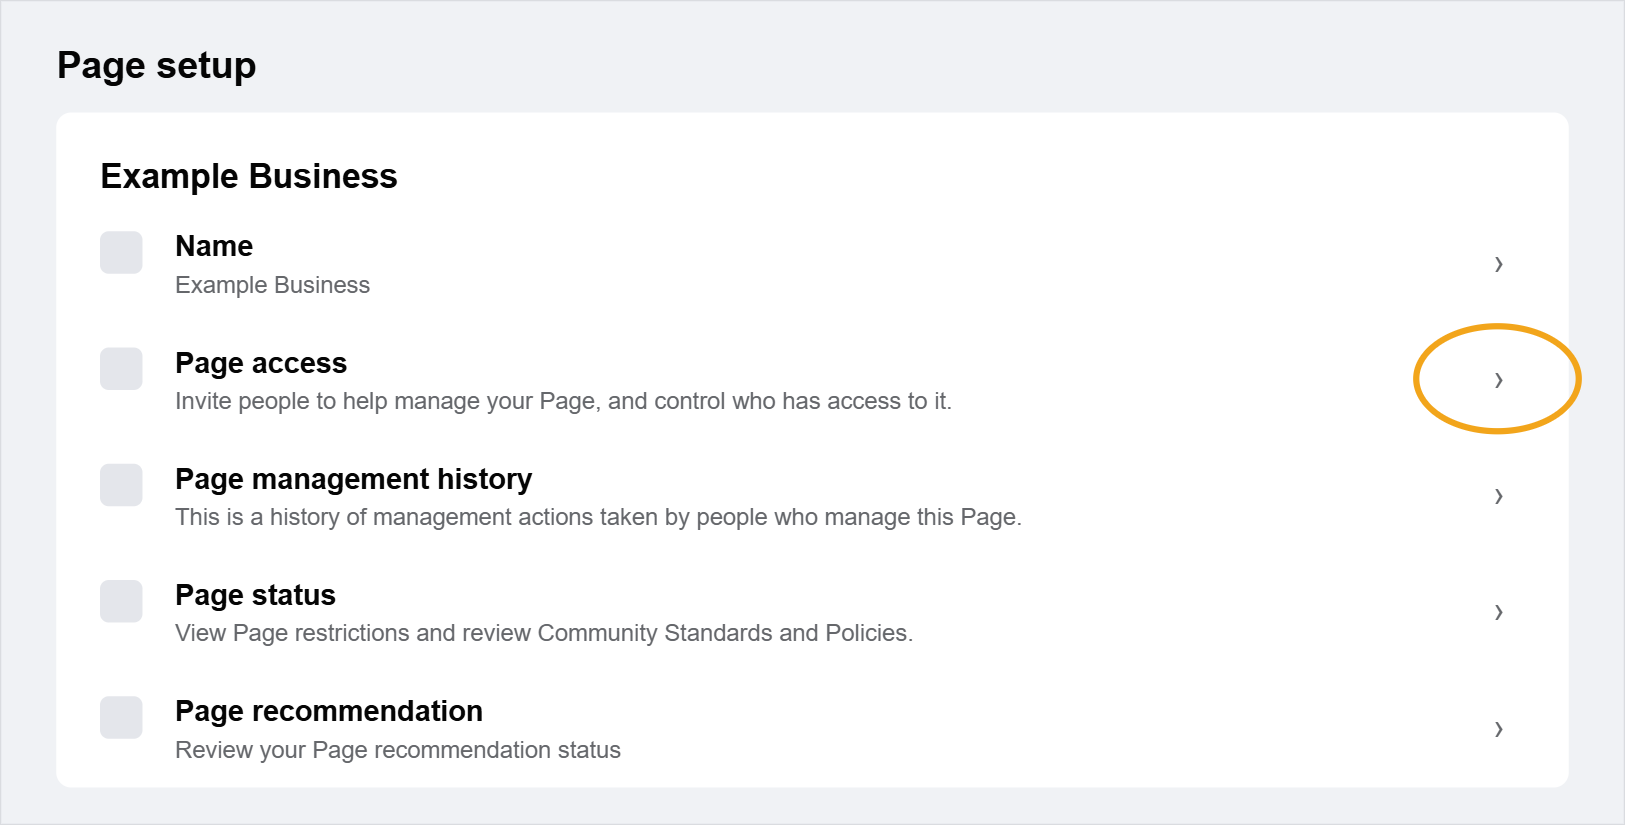Image resolution: width=1625 pixels, height=825 pixels.
Task: Click the chevron on the Page status row
Action: tap(1498, 612)
